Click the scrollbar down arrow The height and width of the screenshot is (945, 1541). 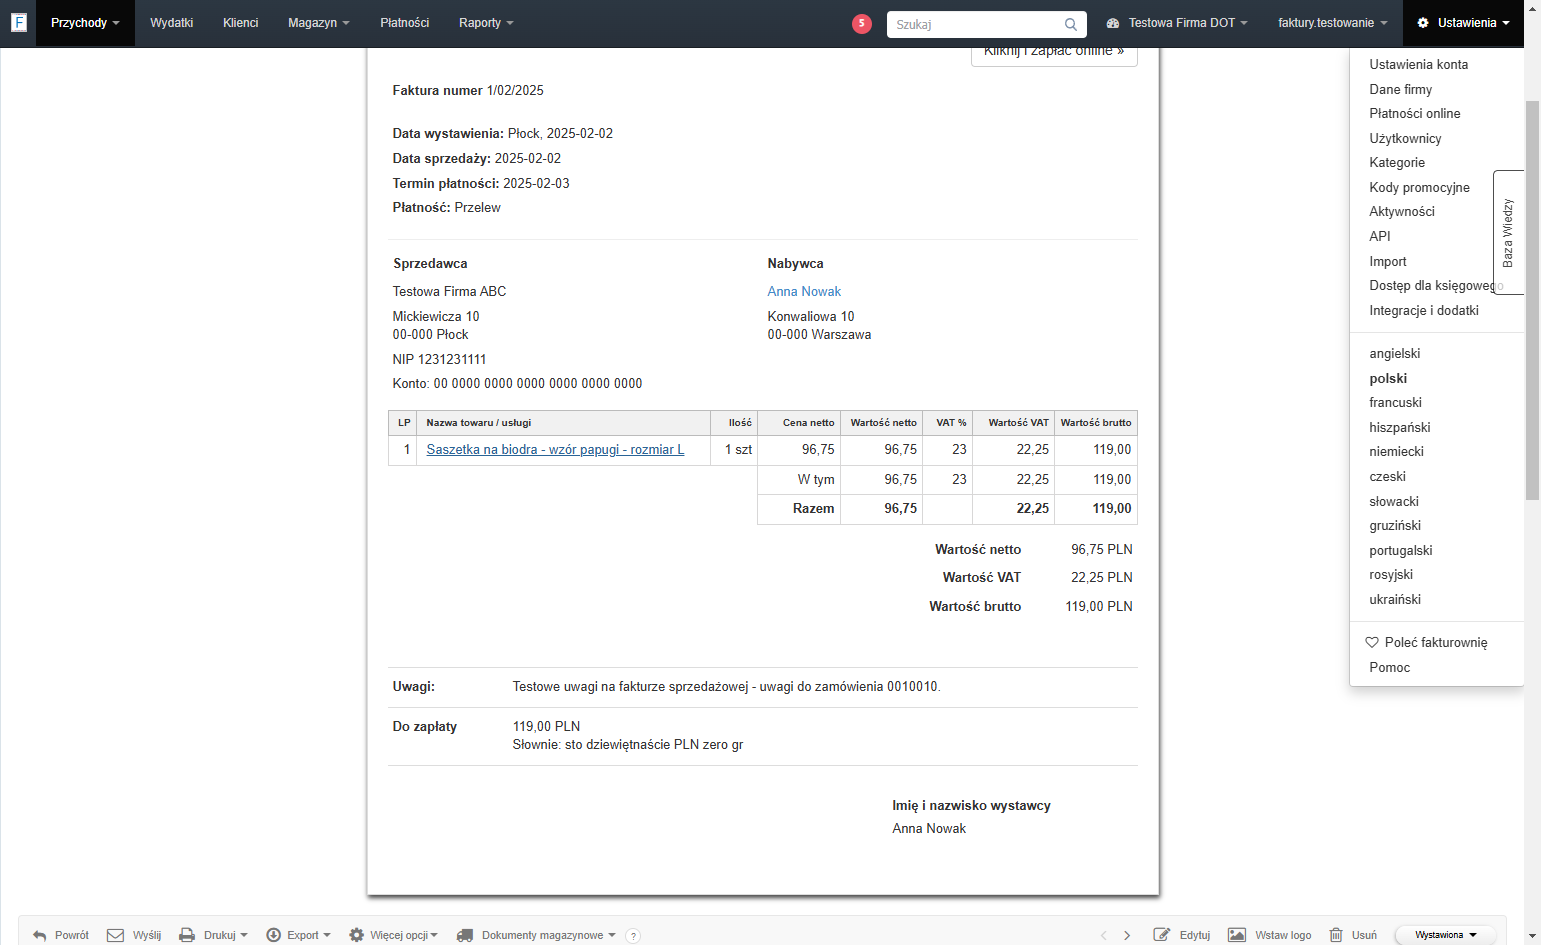click(x=1532, y=937)
